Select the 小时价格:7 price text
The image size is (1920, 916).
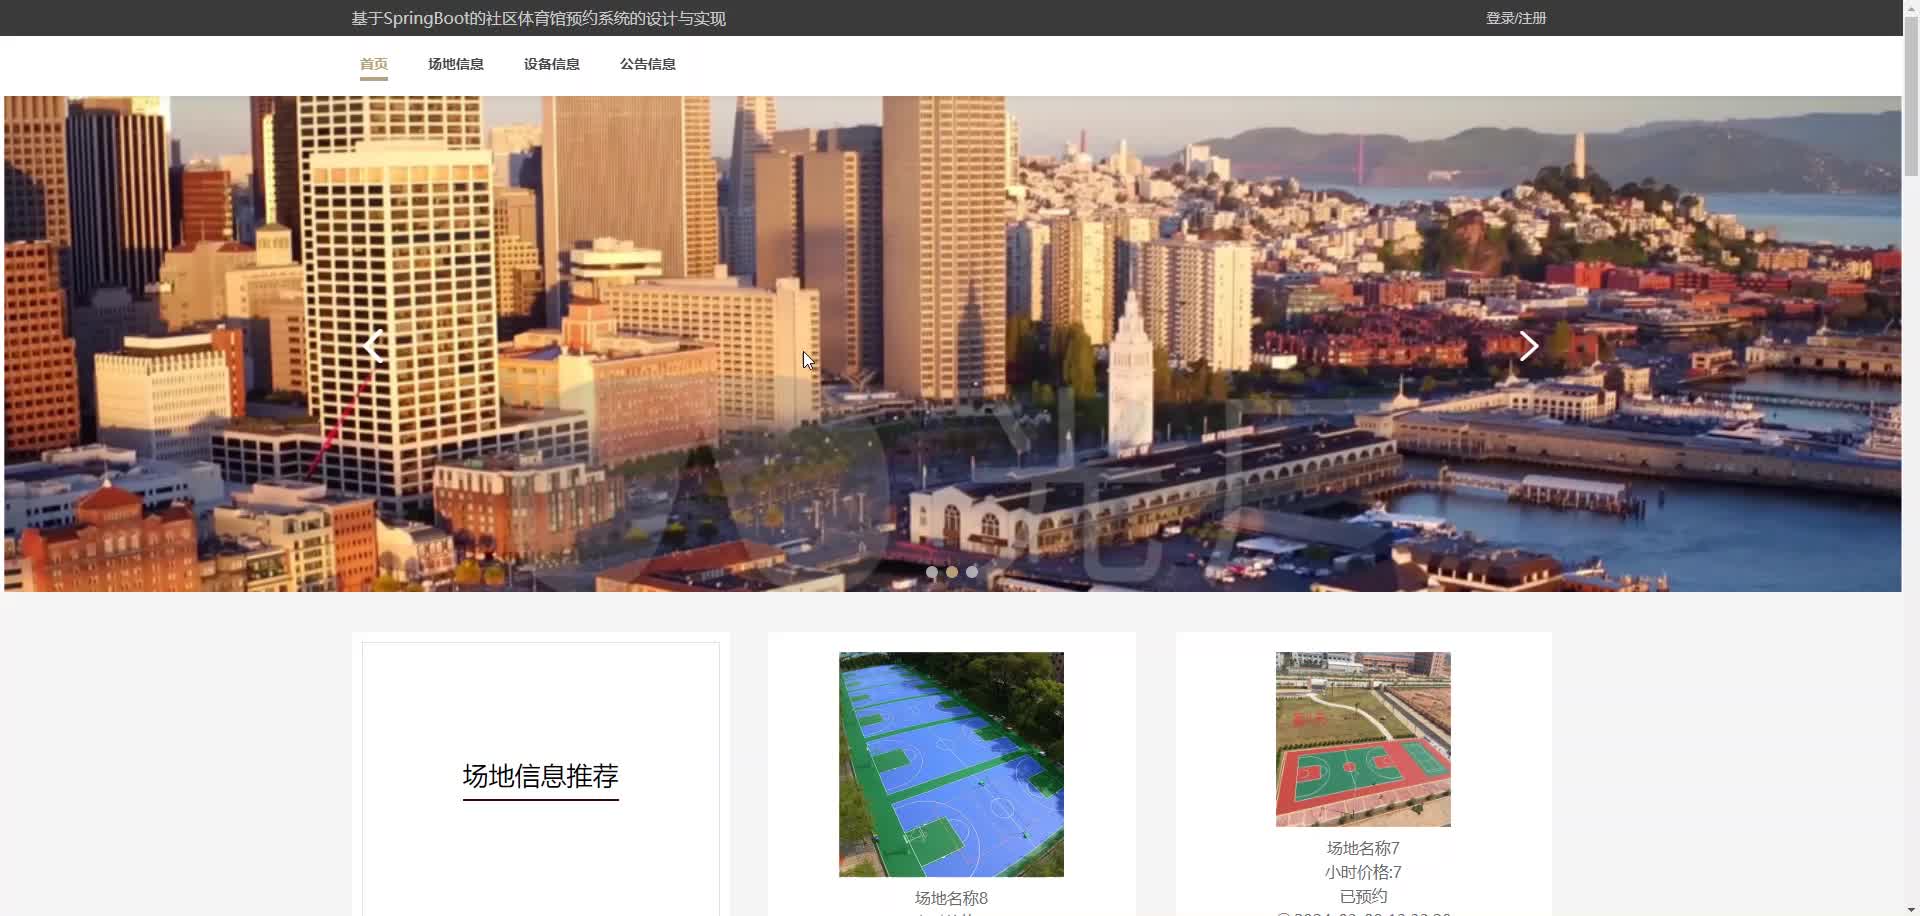click(x=1363, y=872)
